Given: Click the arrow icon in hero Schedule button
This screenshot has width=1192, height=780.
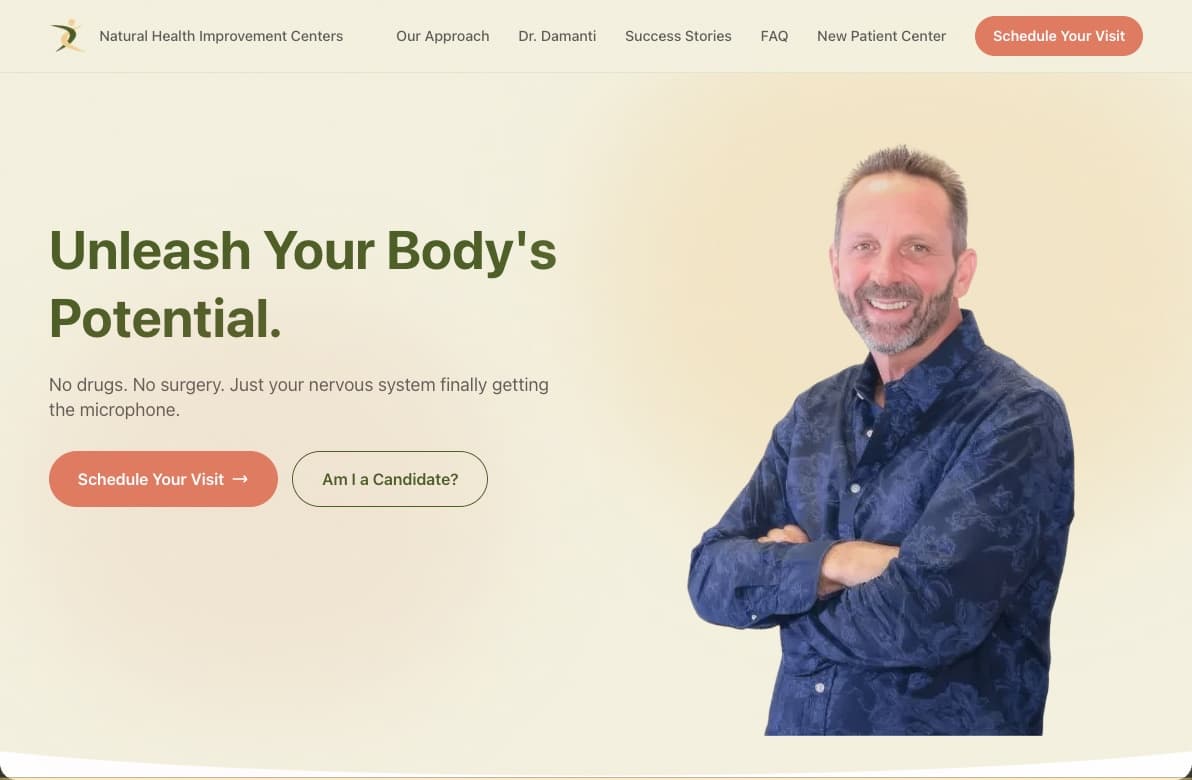Looking at the screenshot, I should pyautogui.click(x=240, y=479).
